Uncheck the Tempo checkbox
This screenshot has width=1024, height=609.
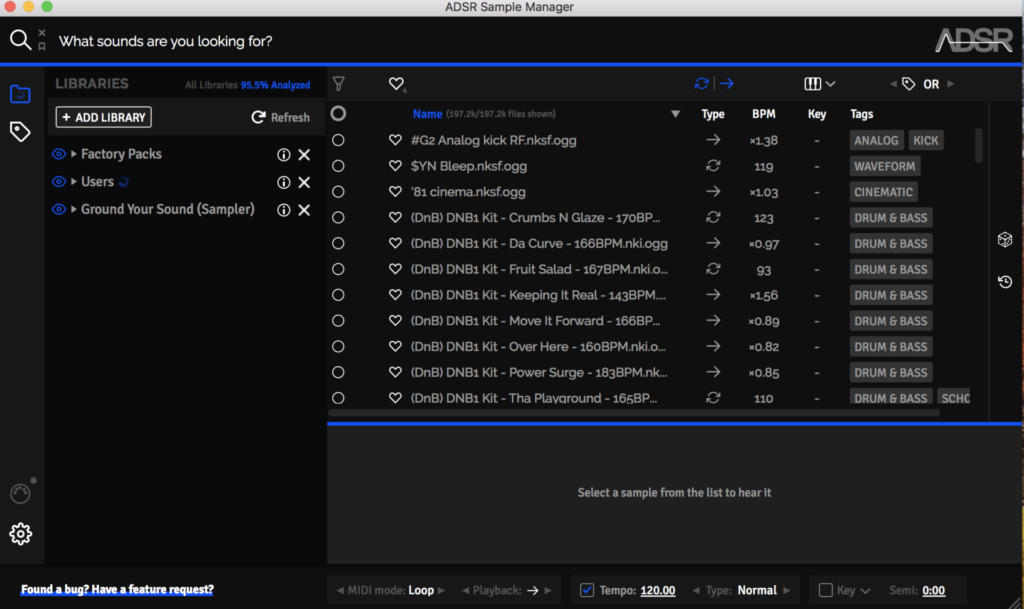click(x=587, y=590)
